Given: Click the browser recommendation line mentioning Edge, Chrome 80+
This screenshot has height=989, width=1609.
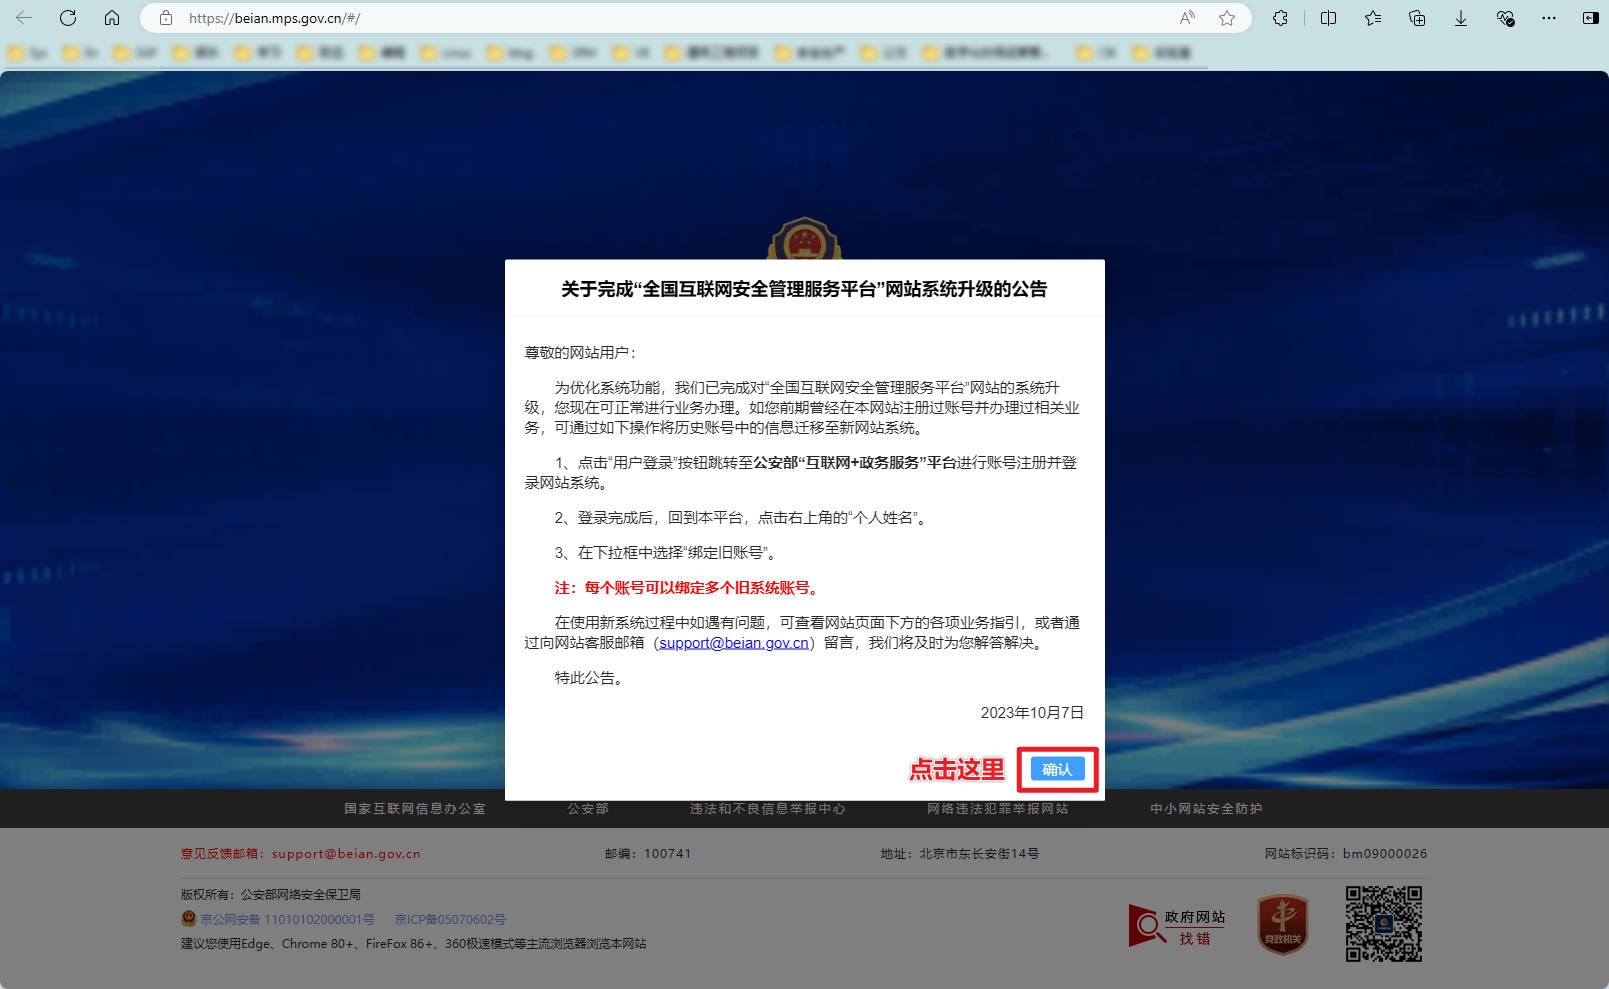Looking at the screenshot, I should [413, 944].
